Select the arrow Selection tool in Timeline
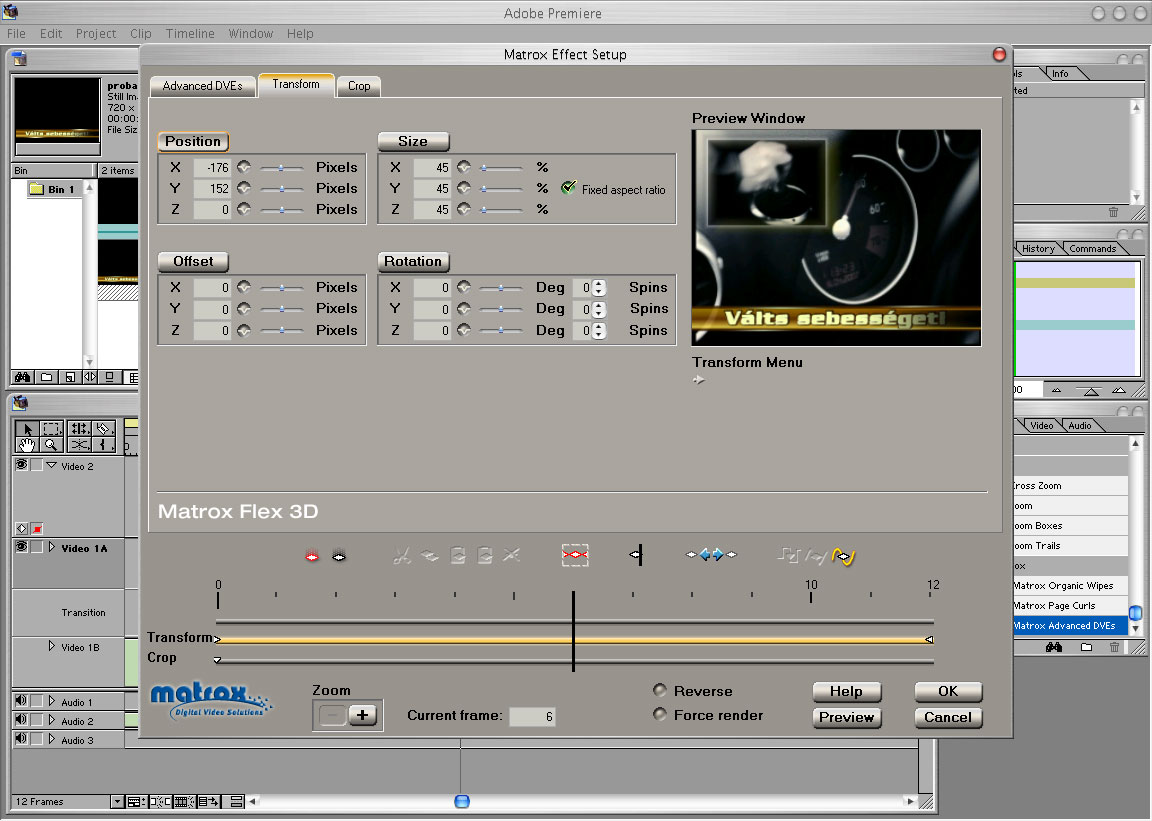 coord(28,429)
